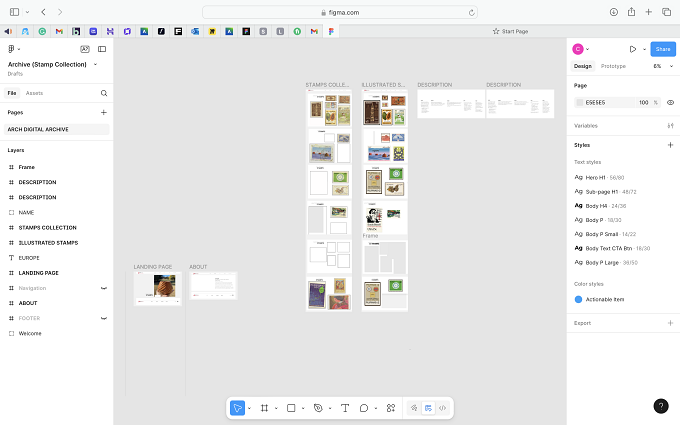Show Safari tab overview
Screen dimensions: 680x425
pos(667,12)
